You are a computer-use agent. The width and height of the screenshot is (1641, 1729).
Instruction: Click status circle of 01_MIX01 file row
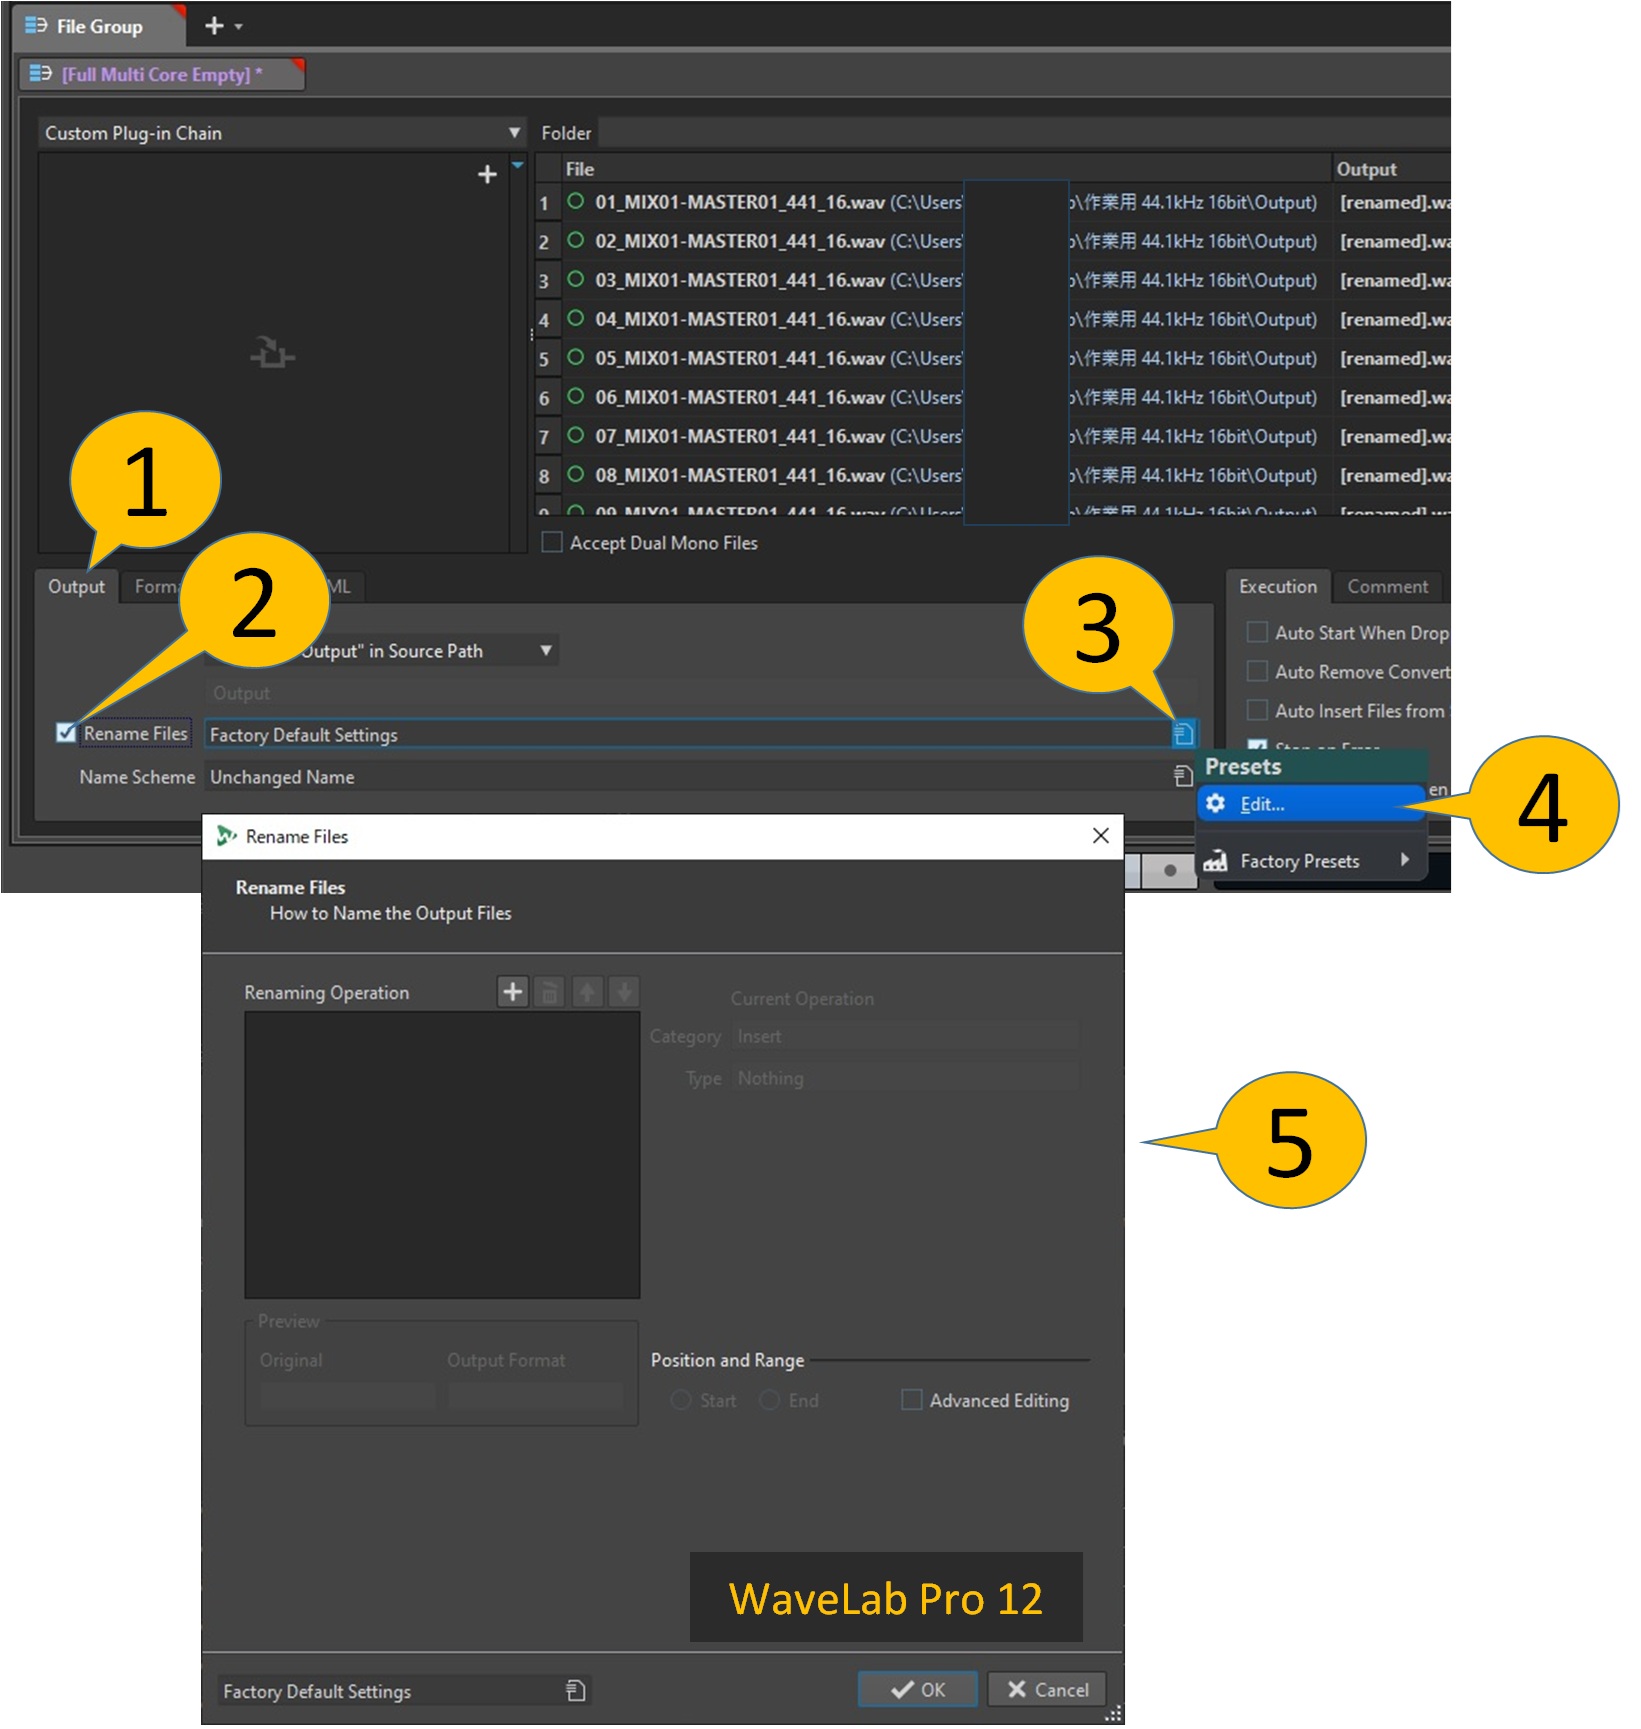[576, 201]
